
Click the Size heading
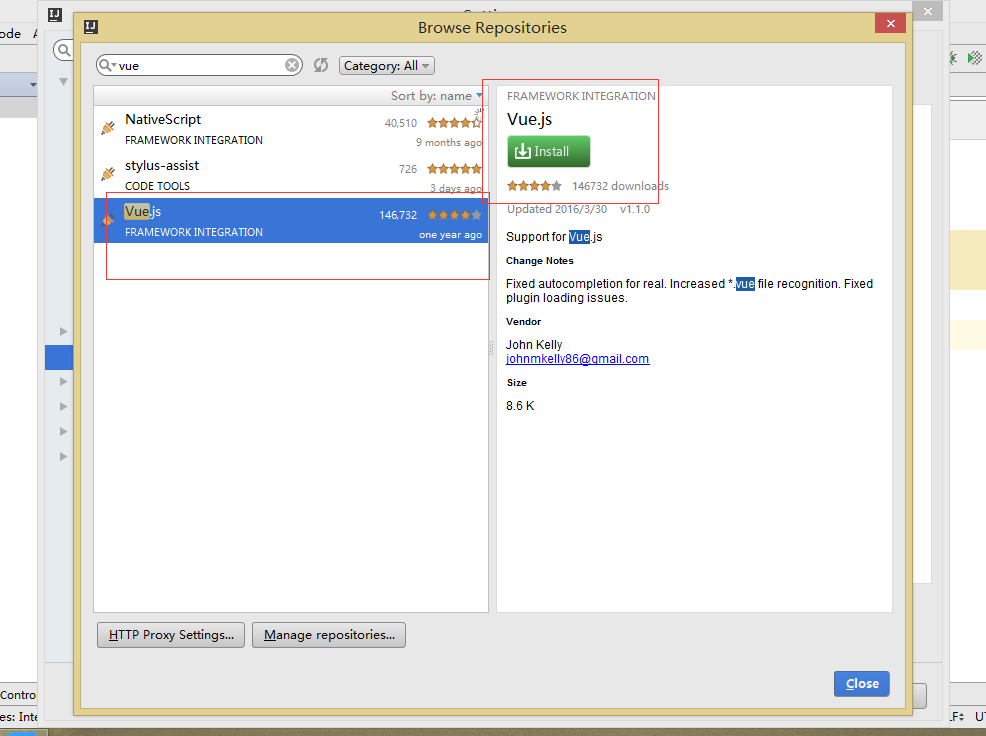(516, 382)
